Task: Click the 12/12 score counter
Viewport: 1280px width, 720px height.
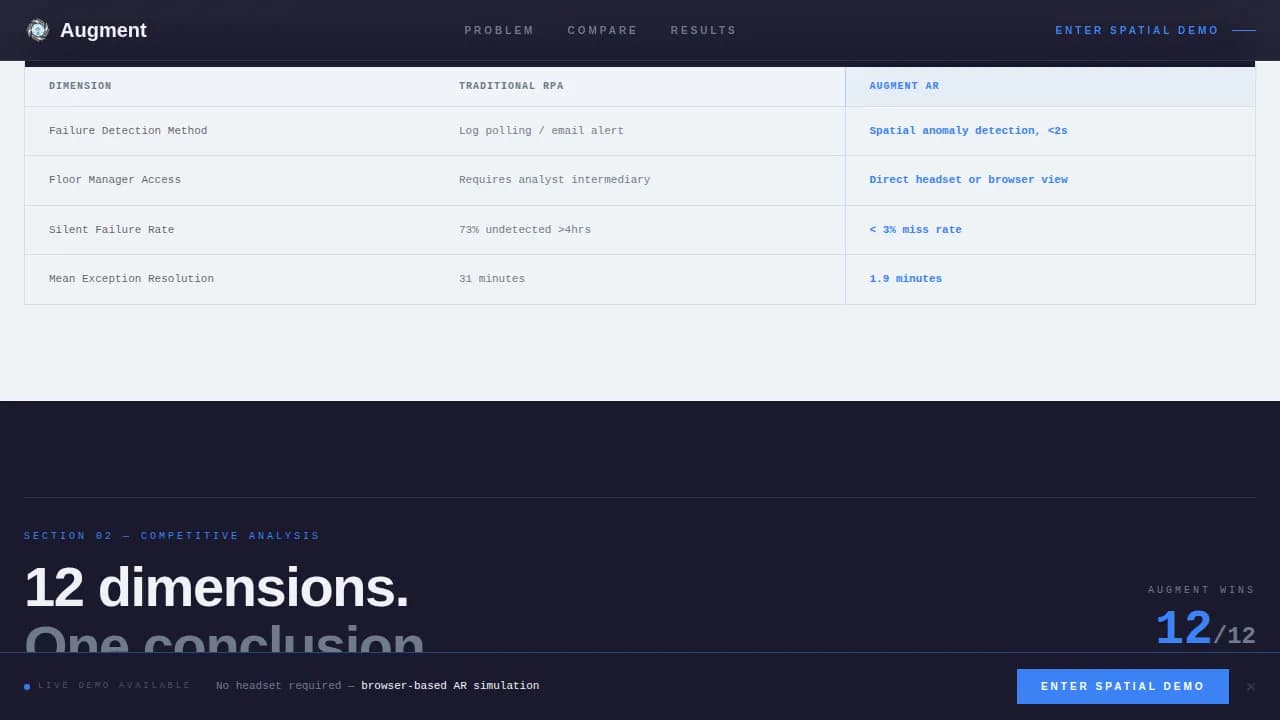Action: 1205,630
